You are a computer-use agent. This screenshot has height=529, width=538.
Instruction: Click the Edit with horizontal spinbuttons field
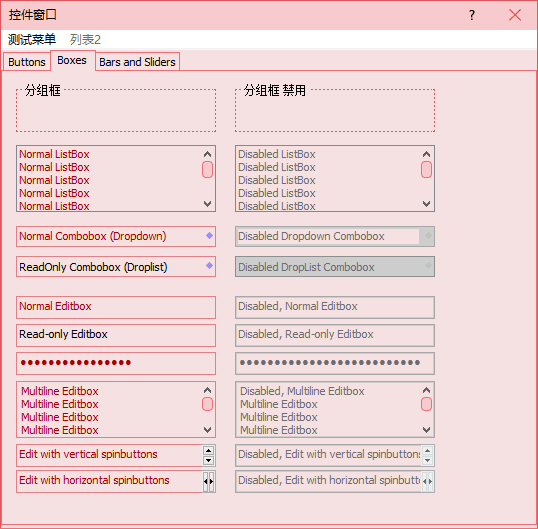coord(110,481)
